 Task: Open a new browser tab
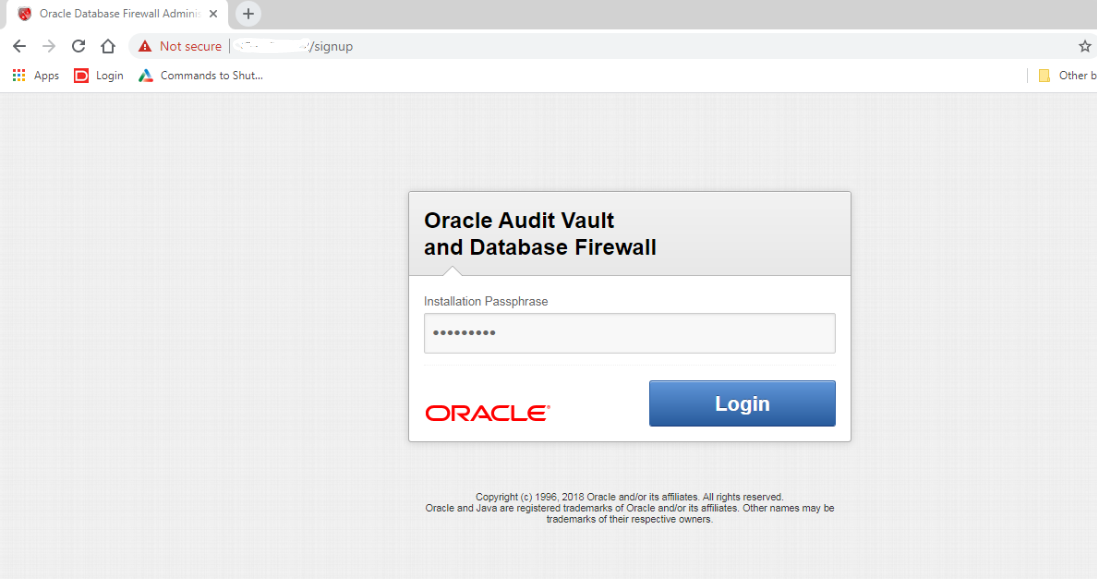pyautogui.click(x=249, y=14)
